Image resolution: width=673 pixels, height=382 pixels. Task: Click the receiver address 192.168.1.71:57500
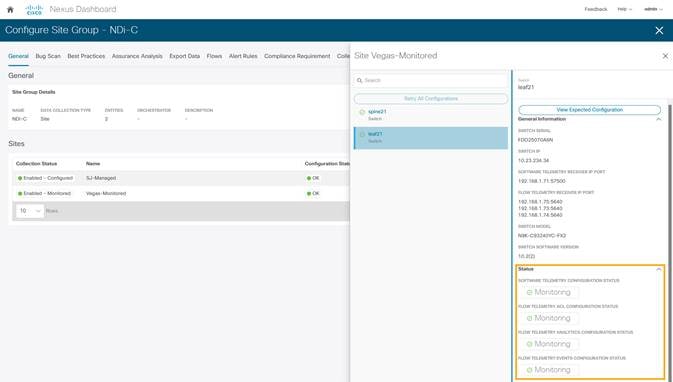pos(542,181)
